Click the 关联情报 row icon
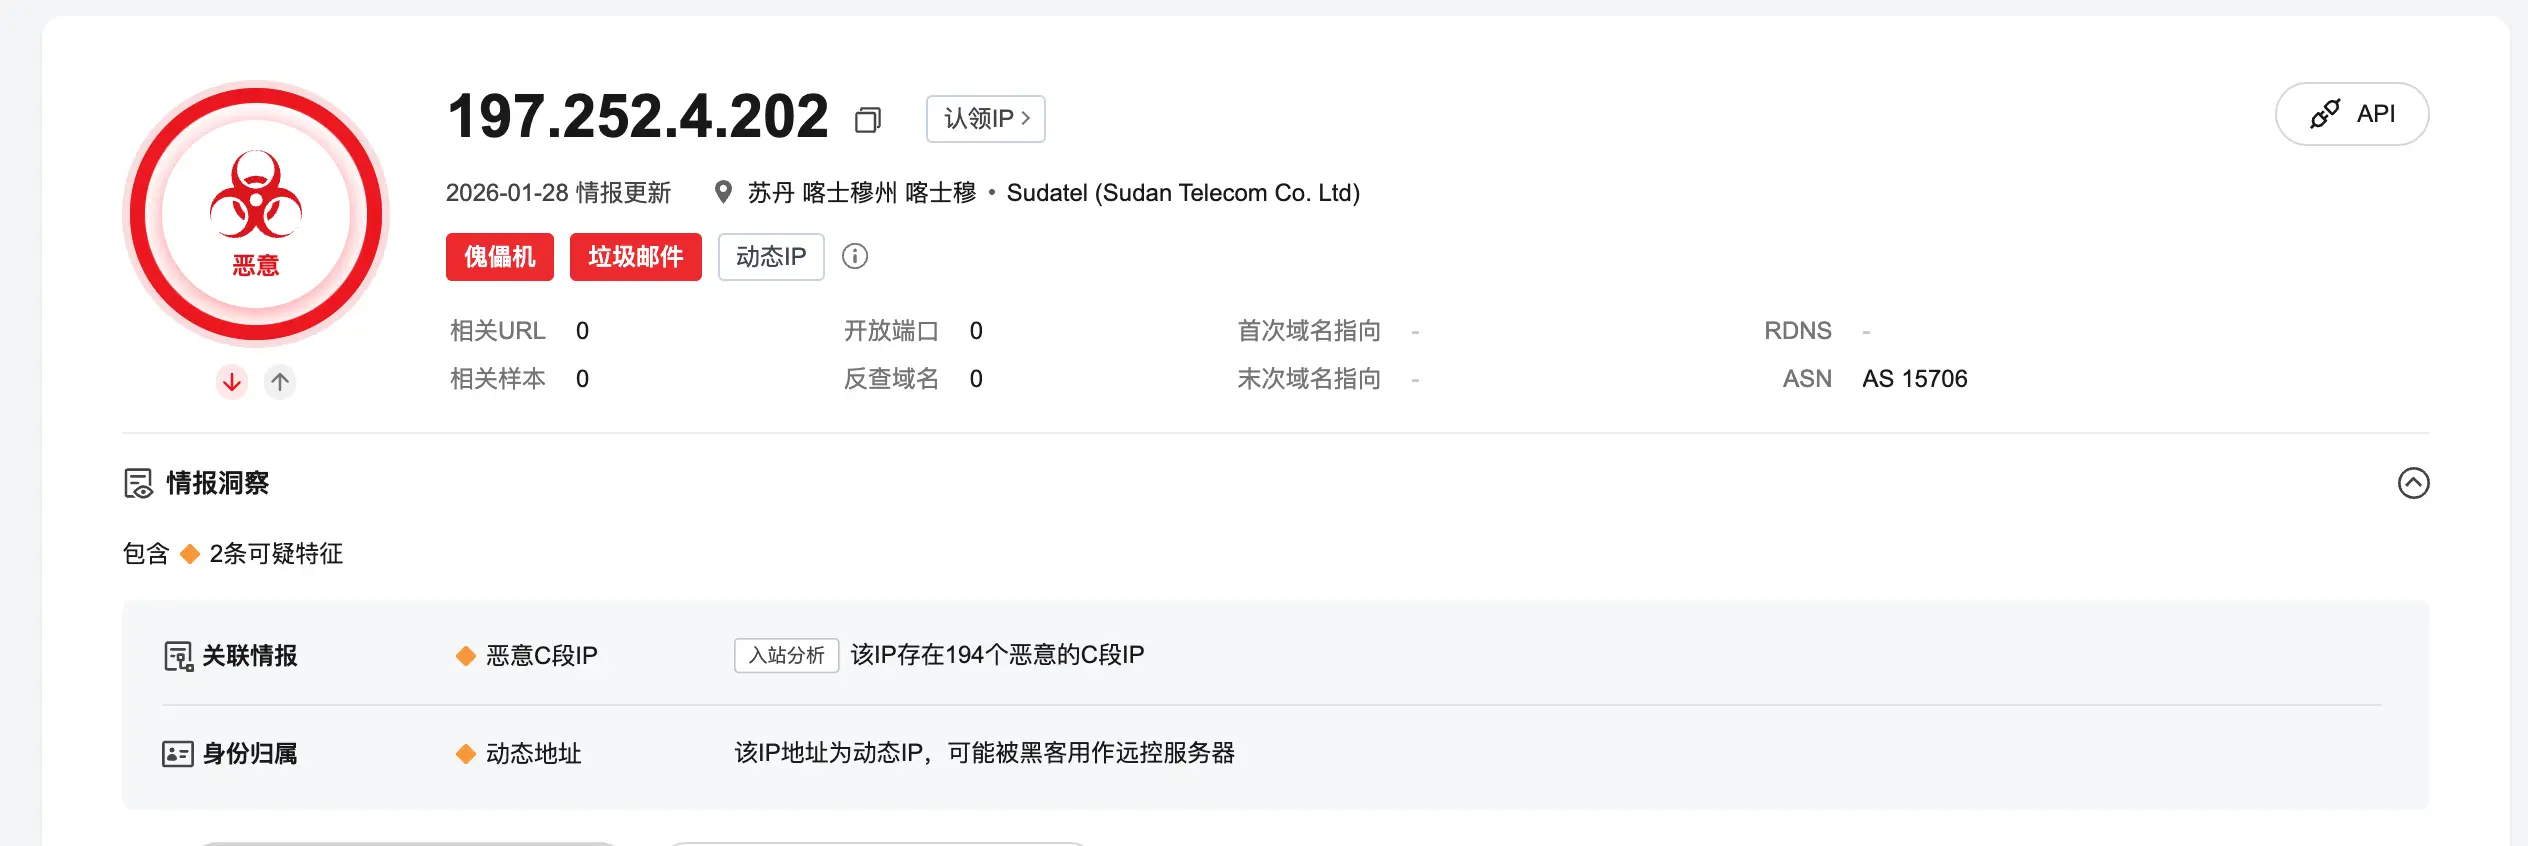 click(x=178, y=656)
